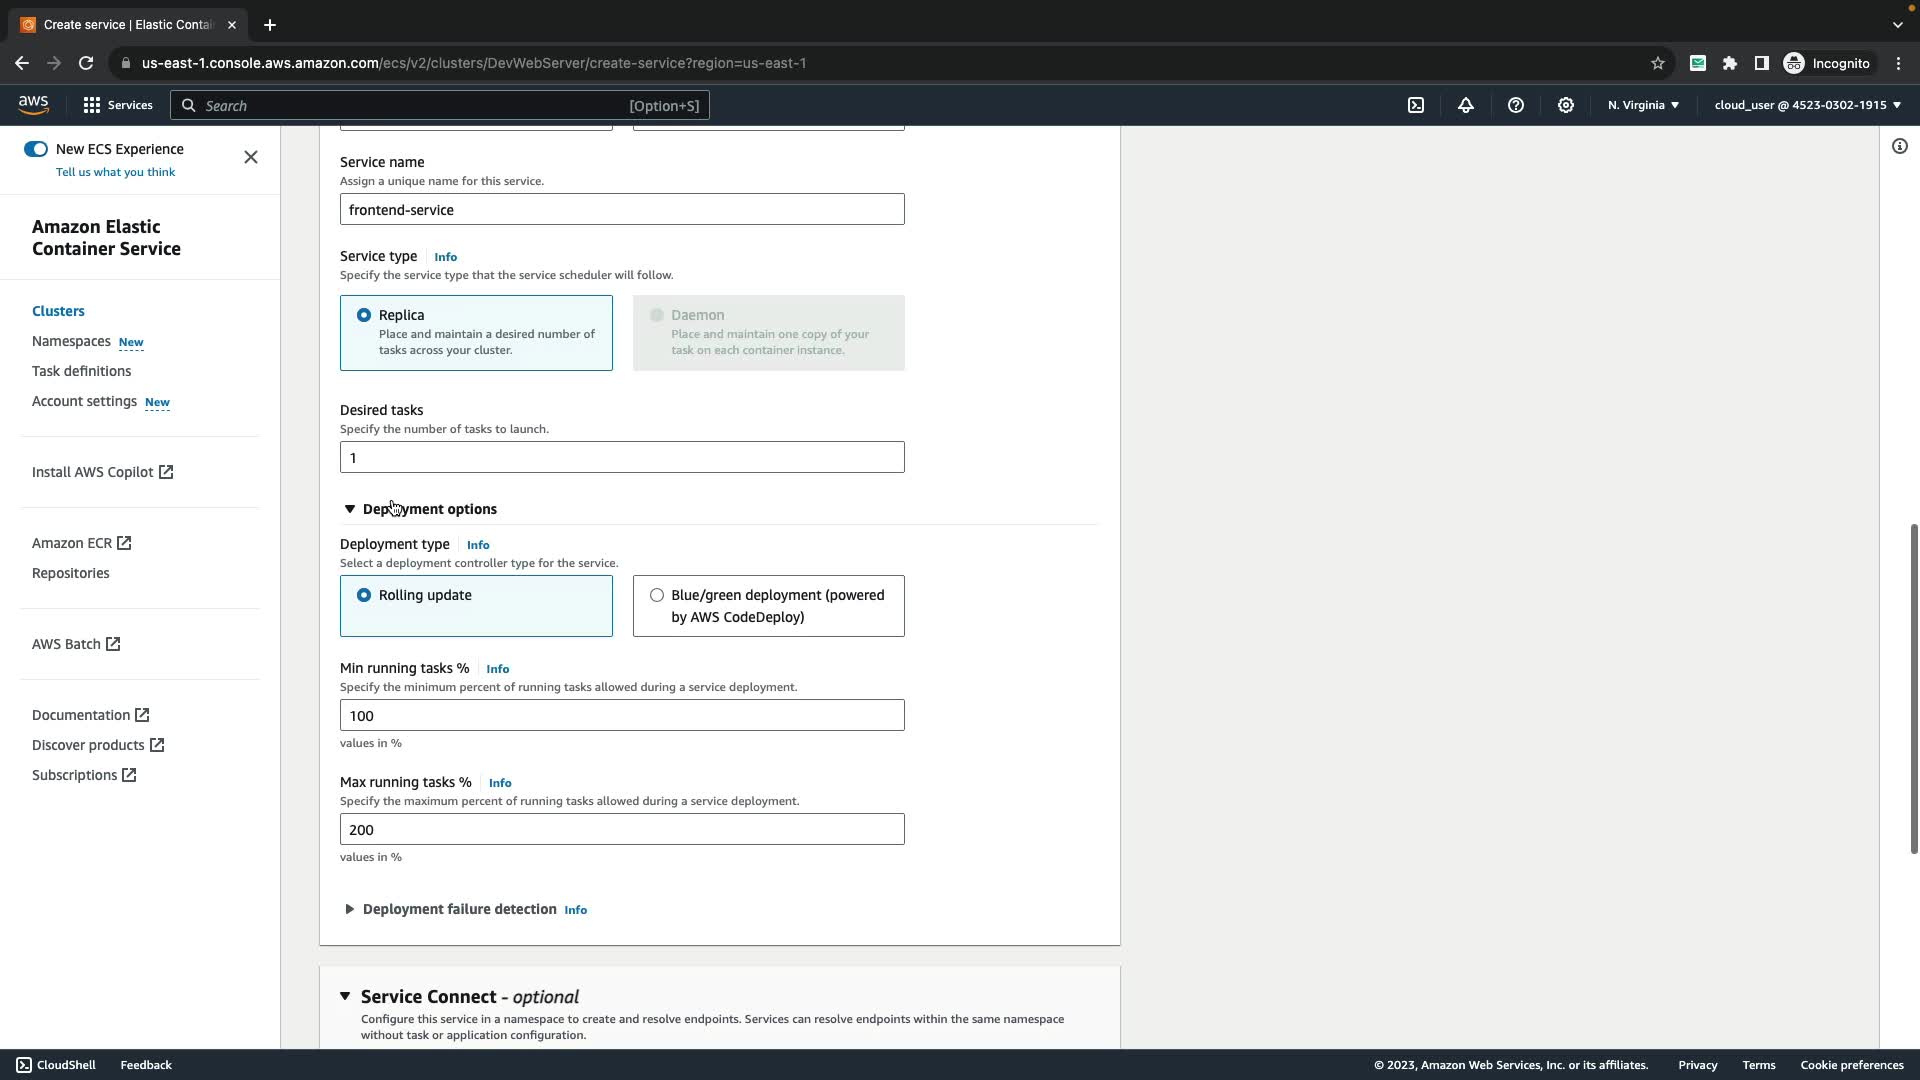Viewport: 1920px width, 1080px height.
Task: Open Task definitions in the sidebar
Action: [81, 371]
